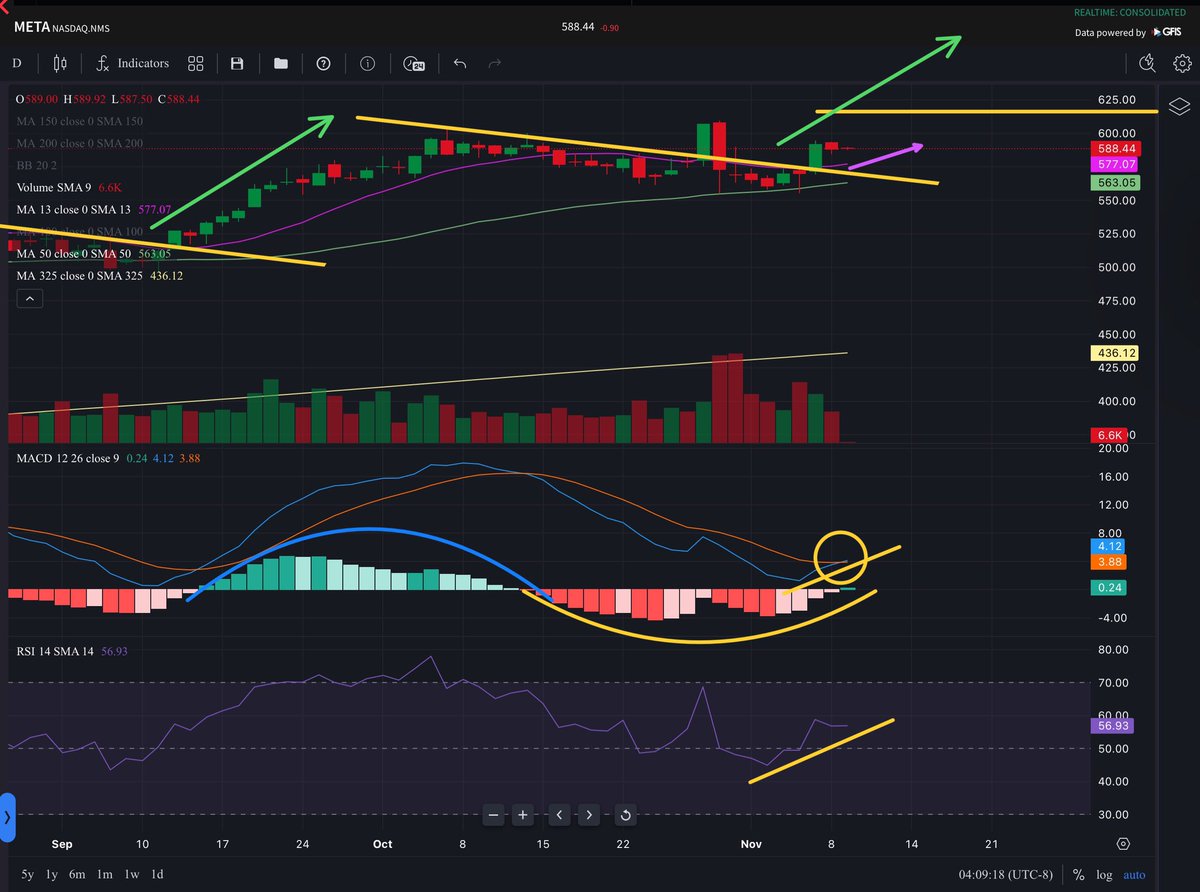Click the 563.05 MA 50 axis label
The width and height of the screenshot is (1200, 892).
[1114, 183]
